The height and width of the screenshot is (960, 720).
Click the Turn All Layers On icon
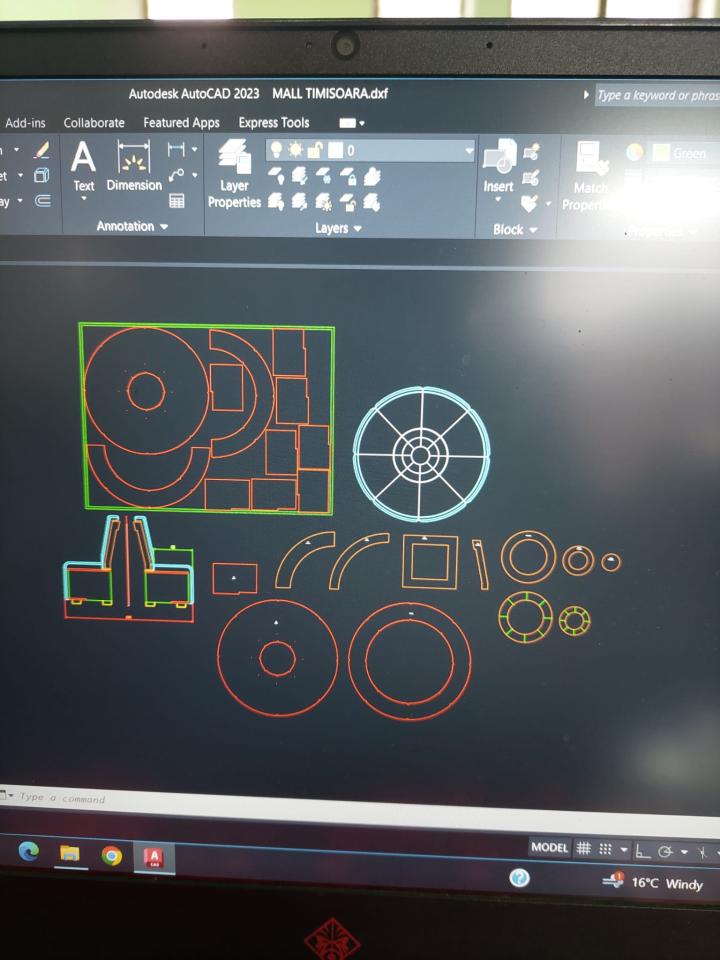pos(276,201)
